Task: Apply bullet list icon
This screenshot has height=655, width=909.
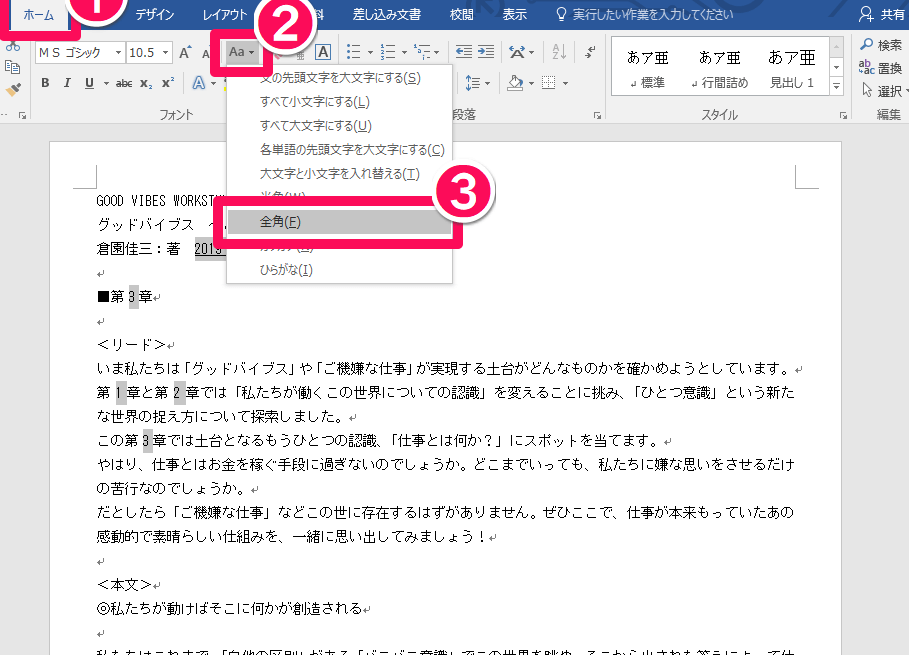Action: [x=353, y=52]
